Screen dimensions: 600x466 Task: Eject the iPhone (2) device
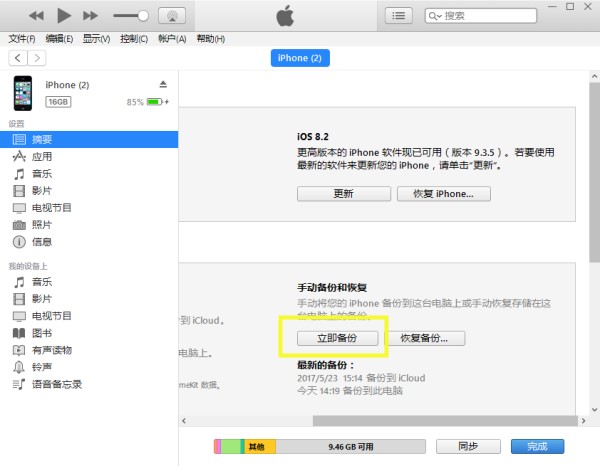pyautogui.click(x=163, y=84)
